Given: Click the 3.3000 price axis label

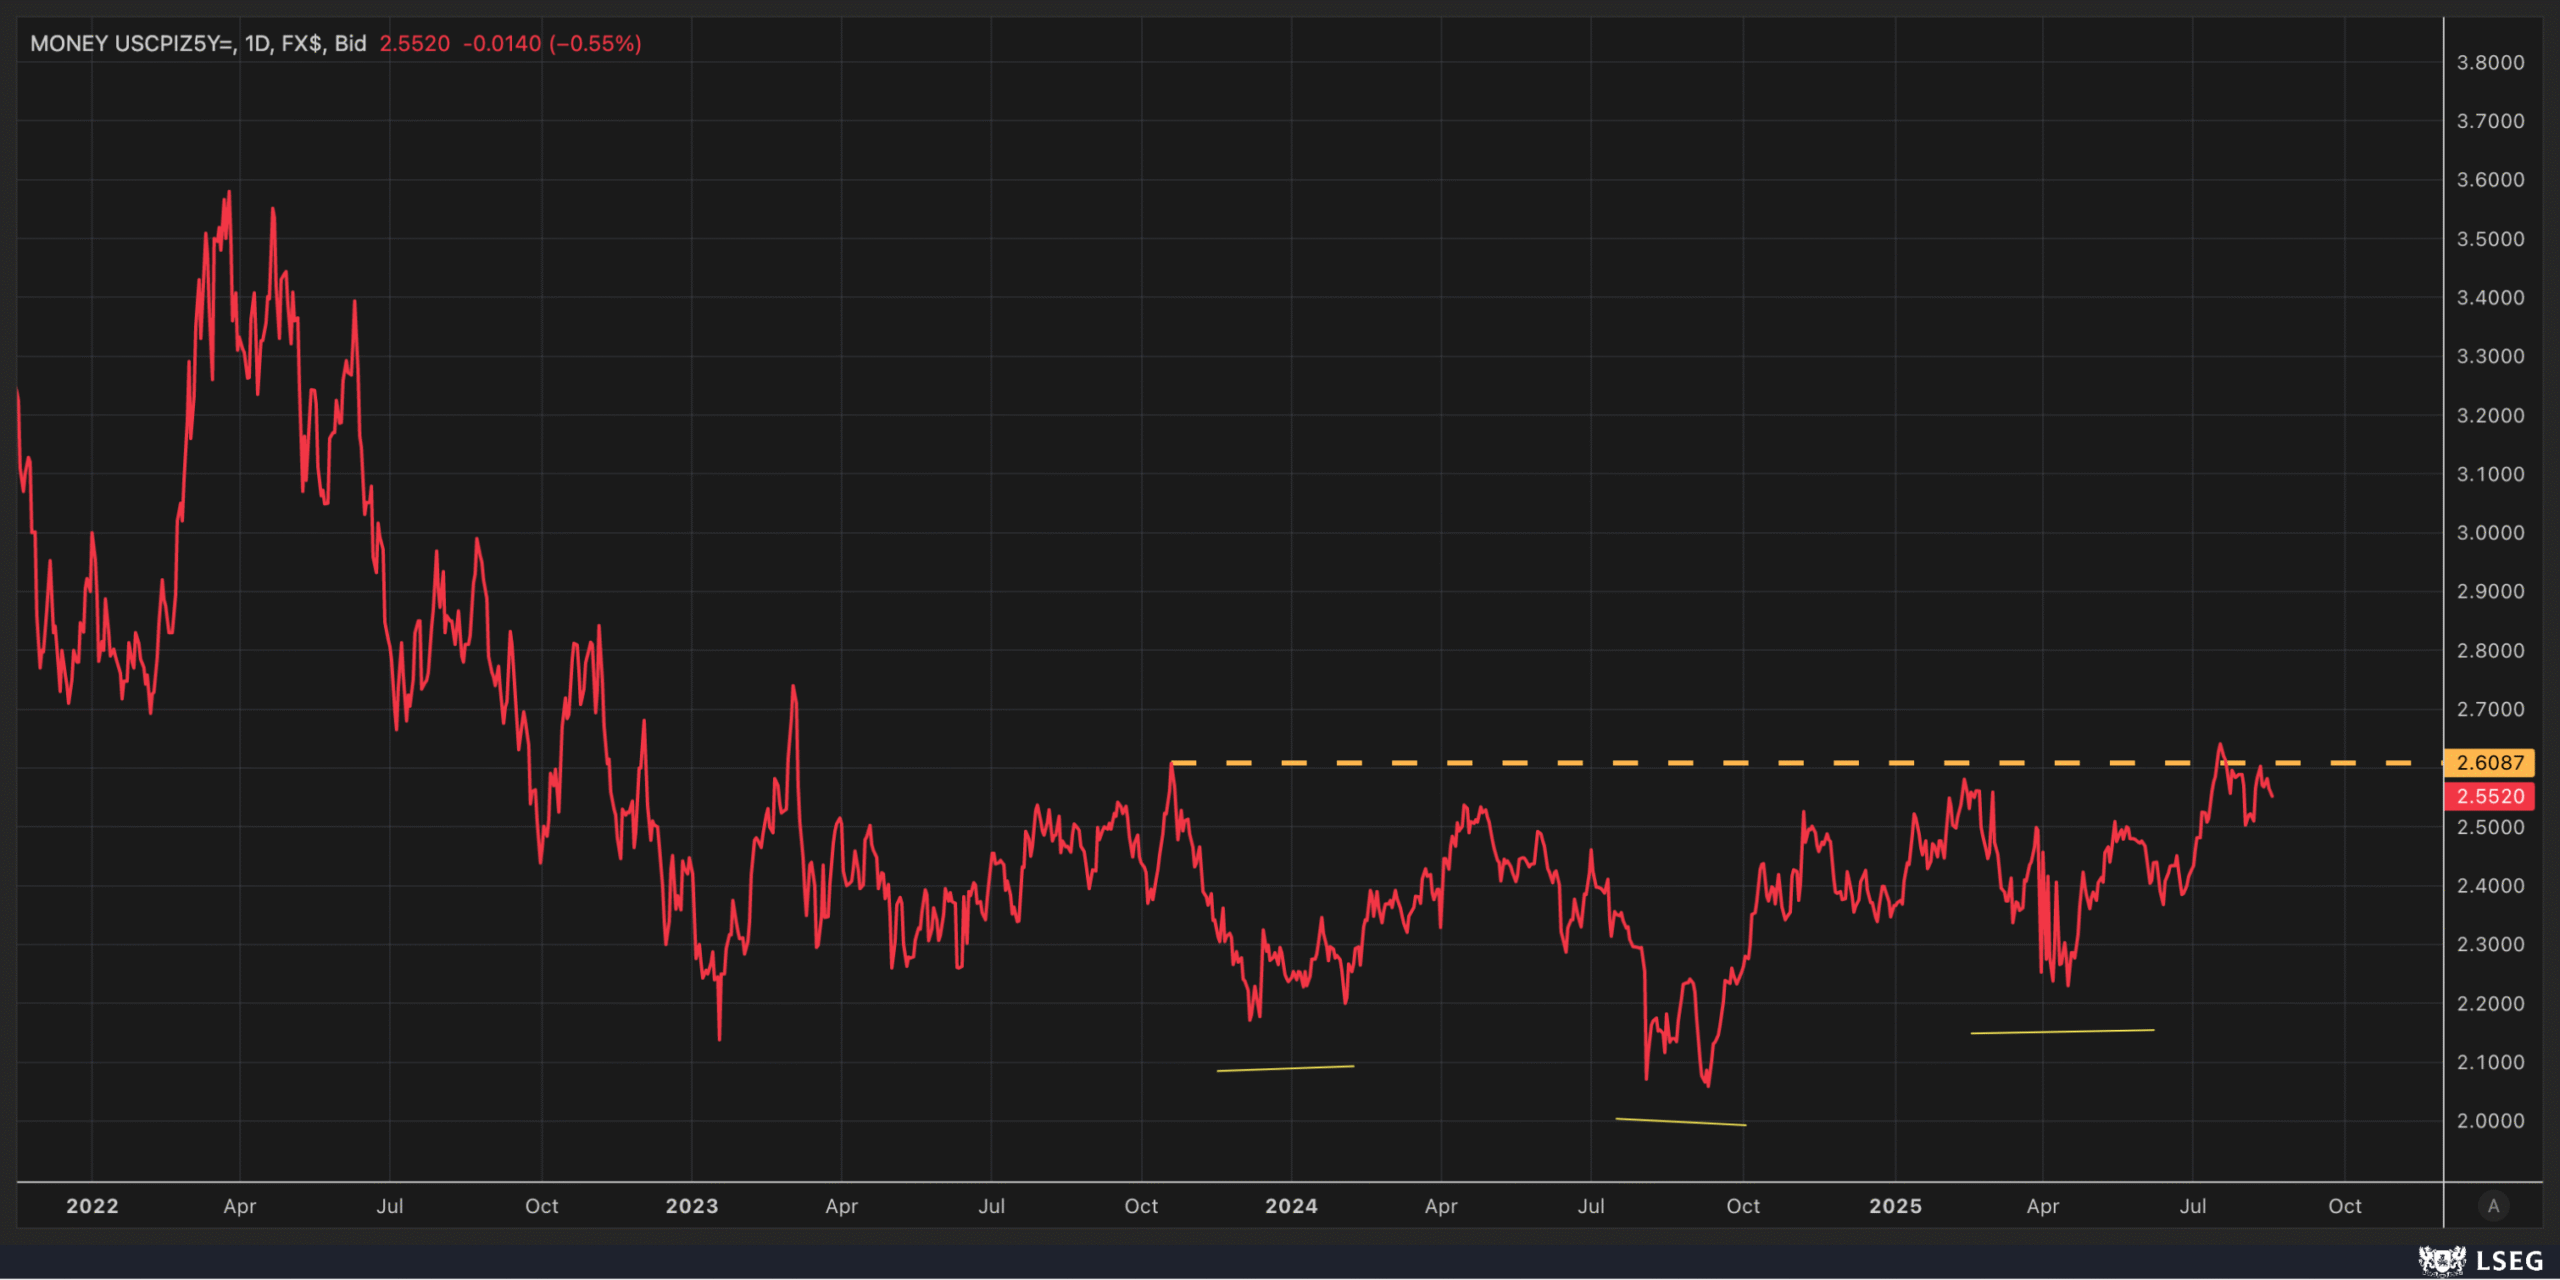Looking at the screenshot, I should (x=2490, y=357).
